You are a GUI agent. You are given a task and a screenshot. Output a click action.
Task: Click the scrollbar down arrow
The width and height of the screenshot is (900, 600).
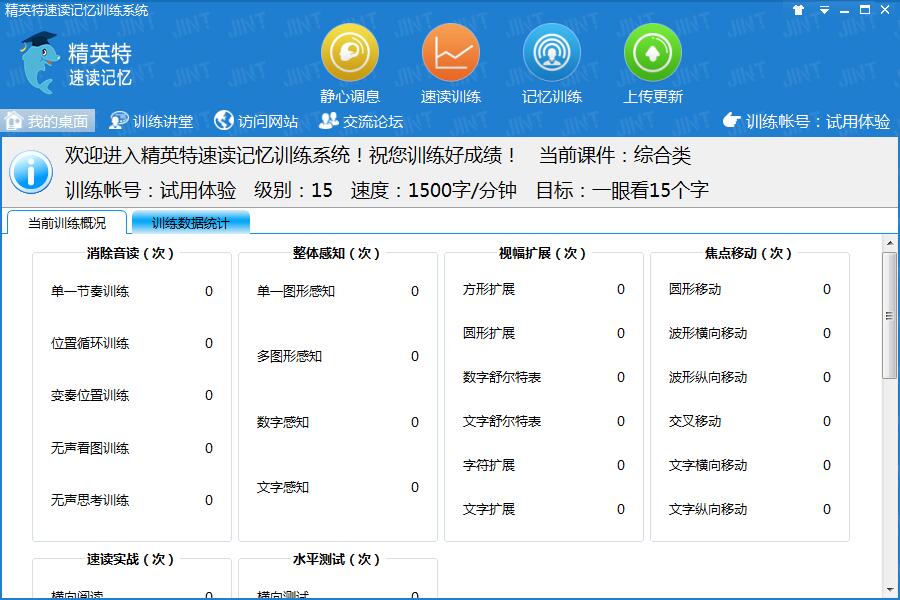point(889,591)
